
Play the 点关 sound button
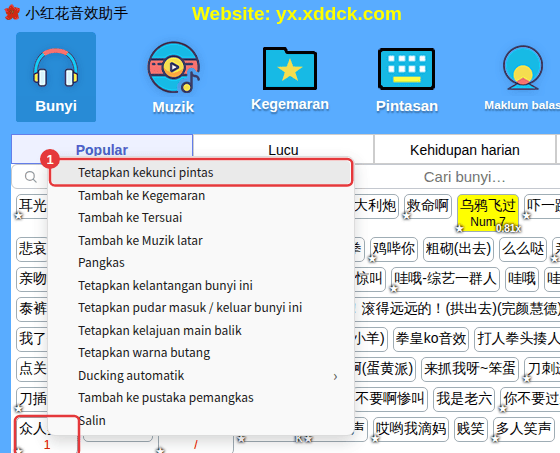click(32, 369)
